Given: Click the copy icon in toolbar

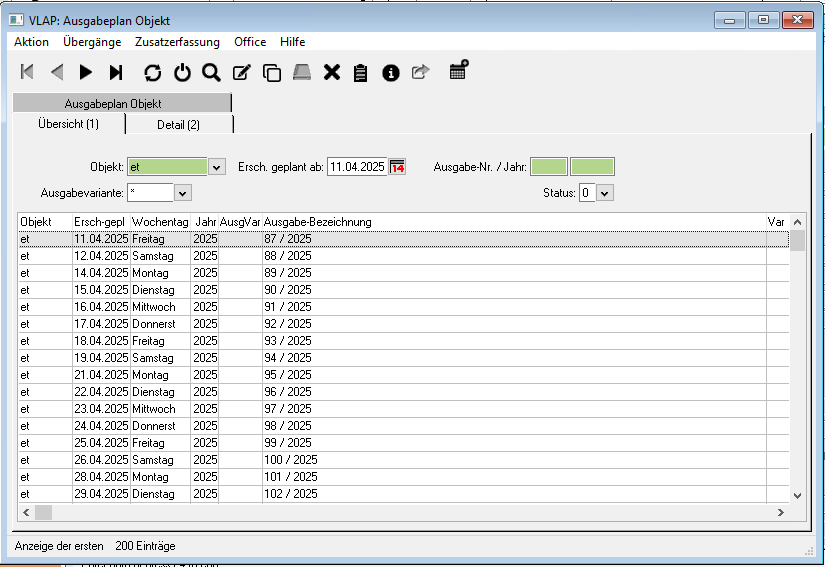Looking at the screenshot, I should [x=271, y=72].
